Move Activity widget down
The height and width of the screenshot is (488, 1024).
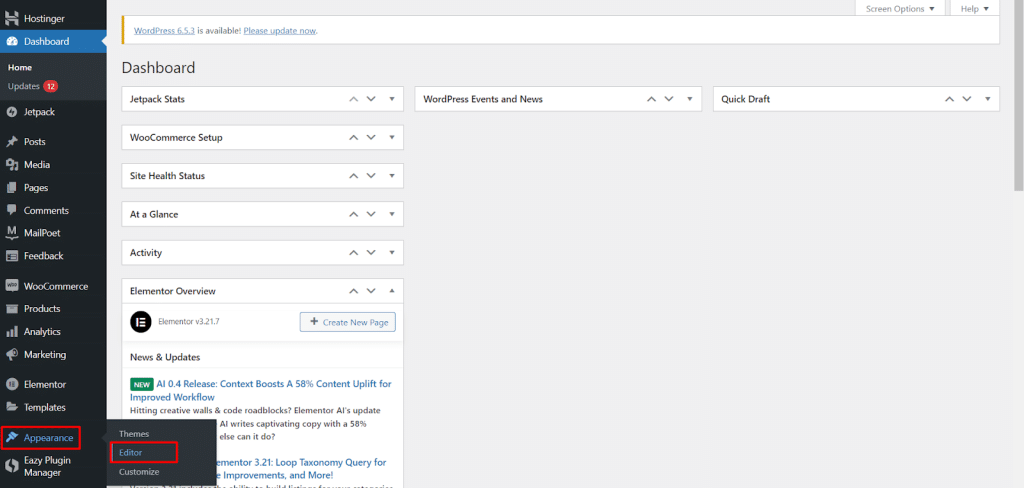point(371,253)
